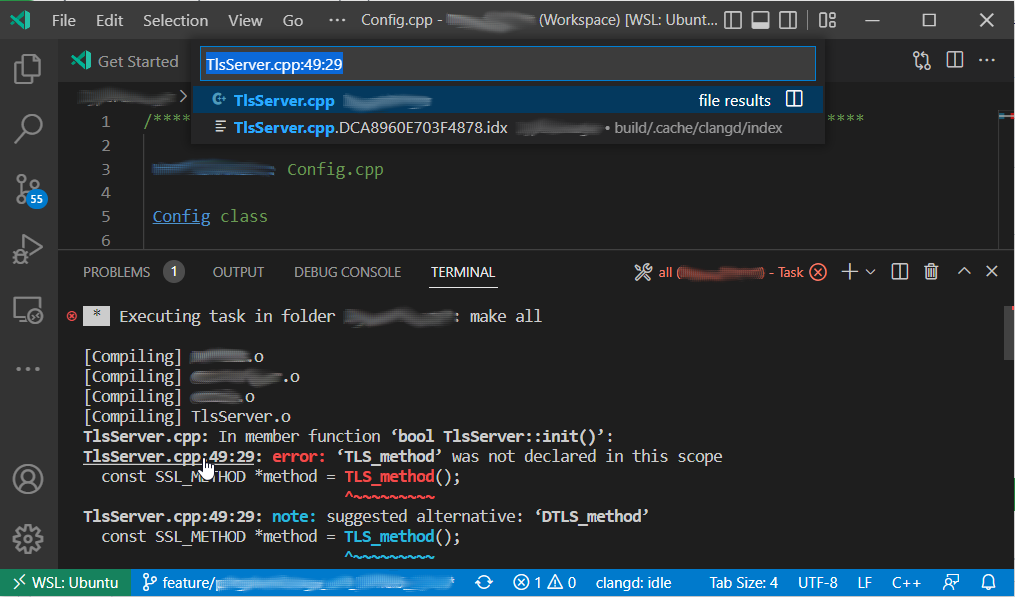
Task: Maximize the panel with the chevron icon
Action: click(963, 271)
